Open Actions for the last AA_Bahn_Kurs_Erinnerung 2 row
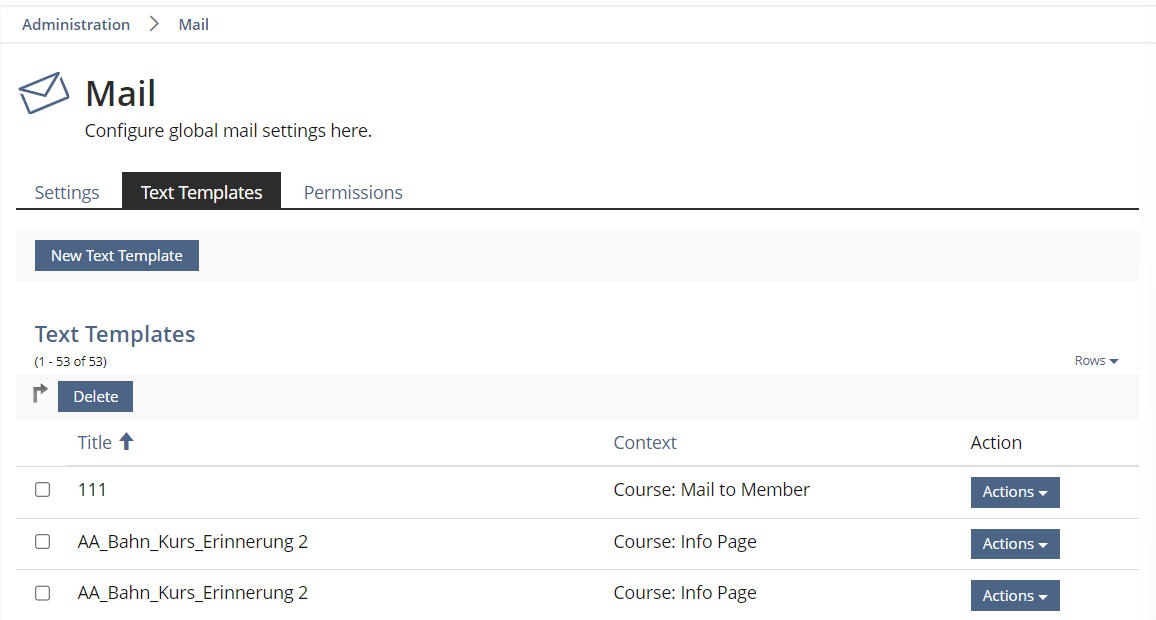Viewport: 1156px width, 620px height. point(1014,596)
